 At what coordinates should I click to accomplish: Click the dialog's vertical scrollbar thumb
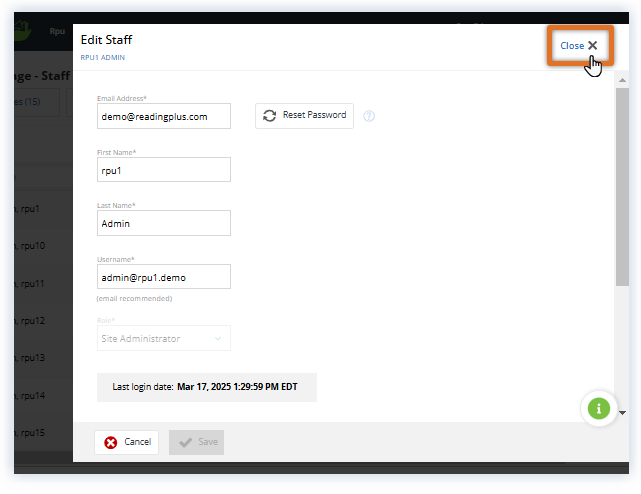click(x=622, y=186)
